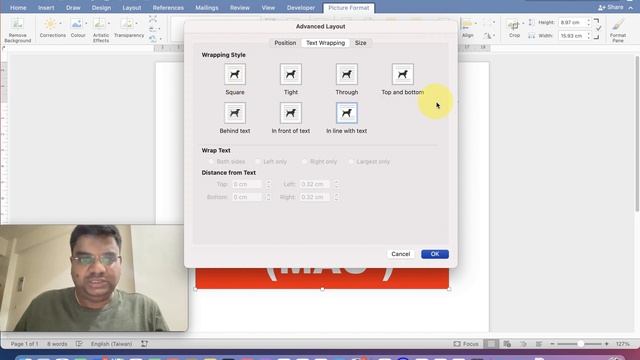
Task: Click the Crop tool icon
Action: [513, 24]
